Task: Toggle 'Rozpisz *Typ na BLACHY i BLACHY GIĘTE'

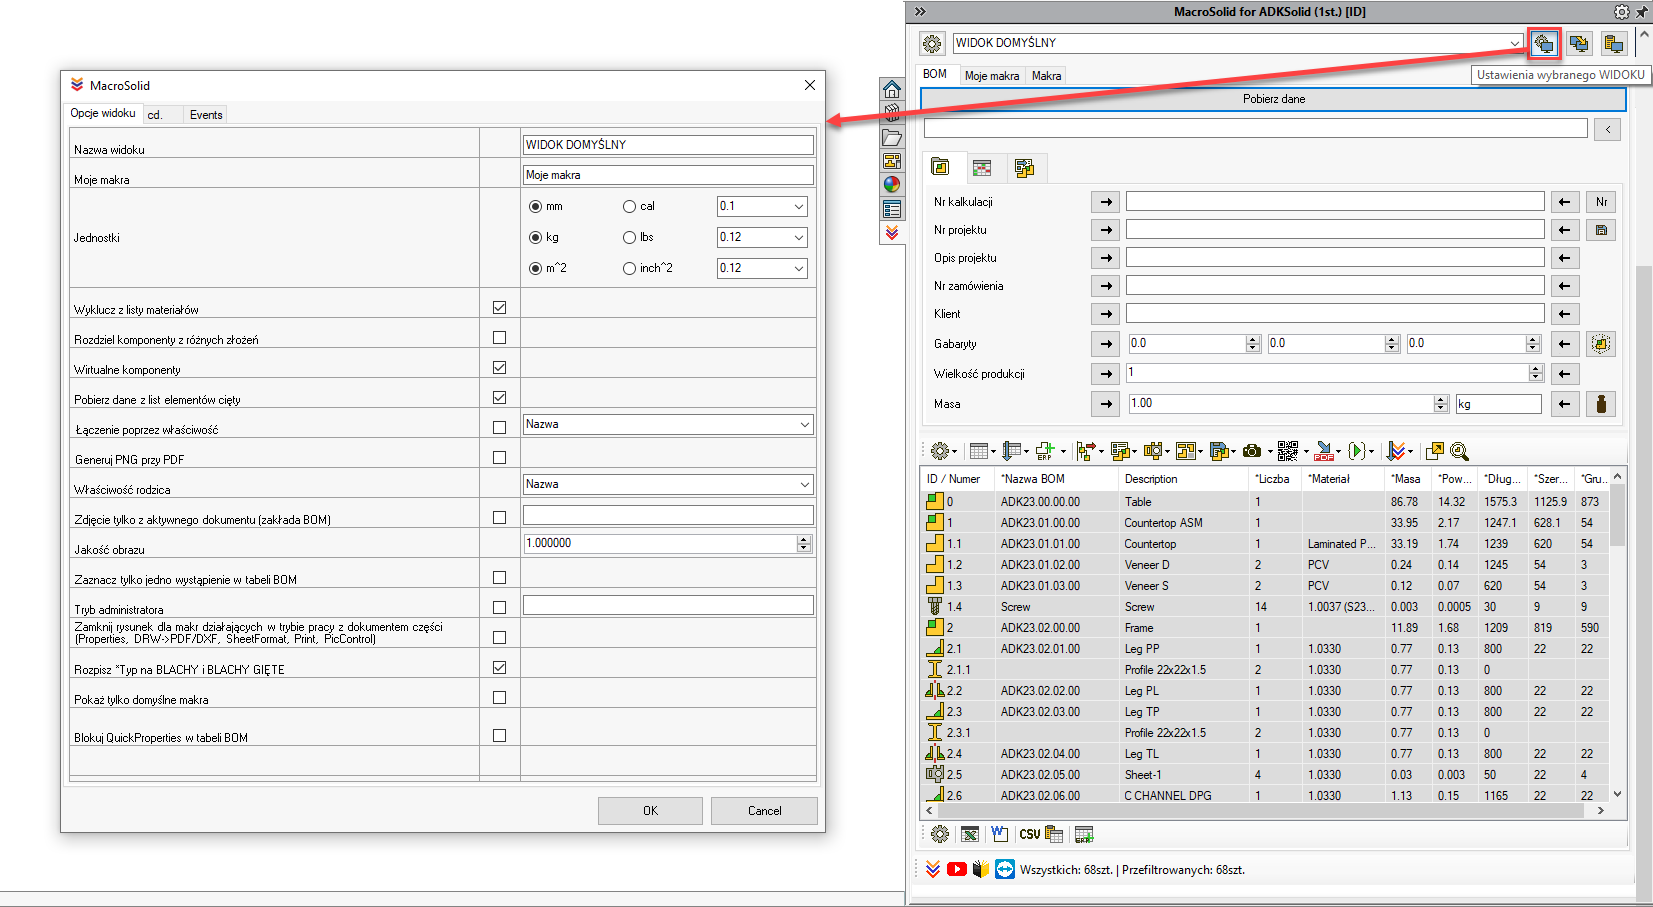Action: [499, 667]
